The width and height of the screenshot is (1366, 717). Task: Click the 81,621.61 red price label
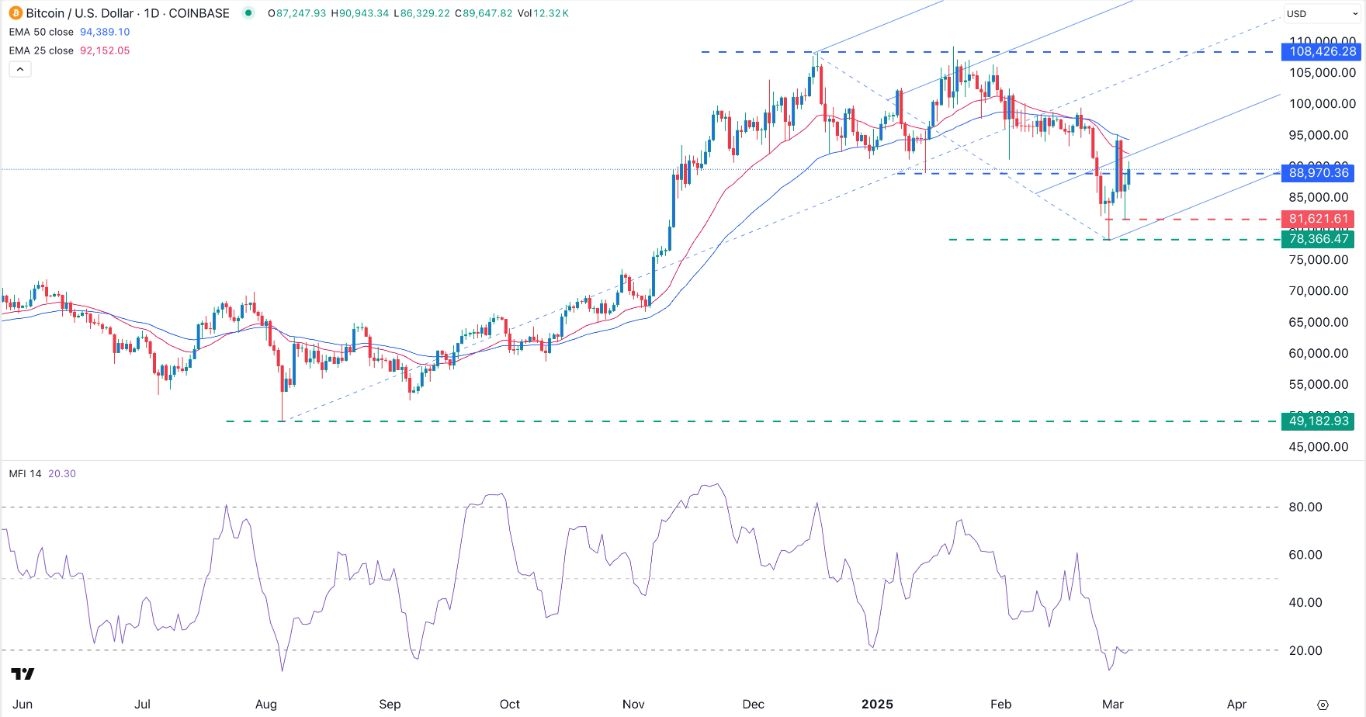[x=1320, y=219]
